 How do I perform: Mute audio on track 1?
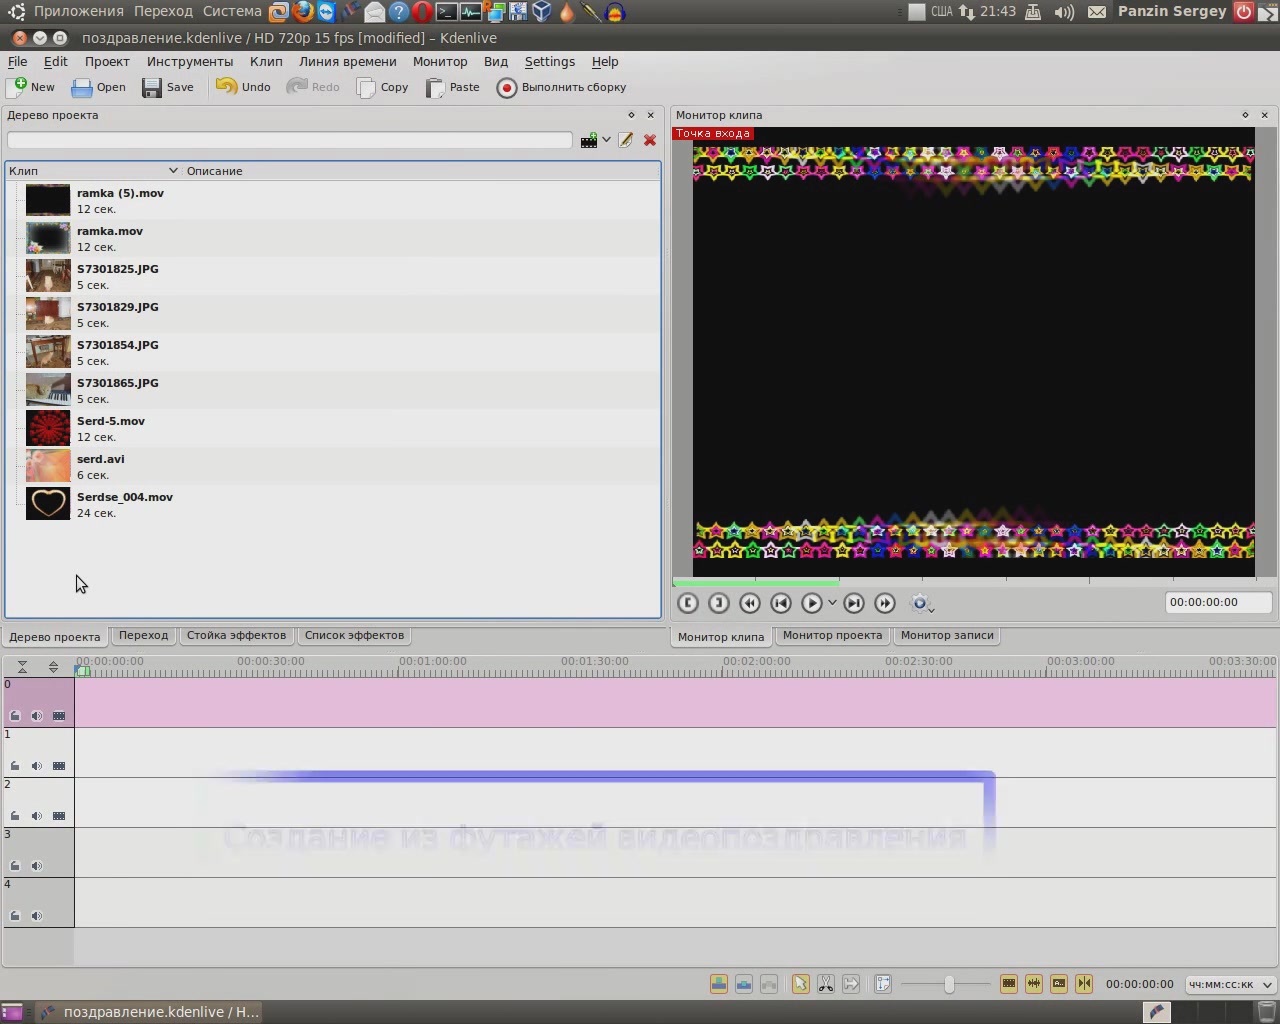37,766
